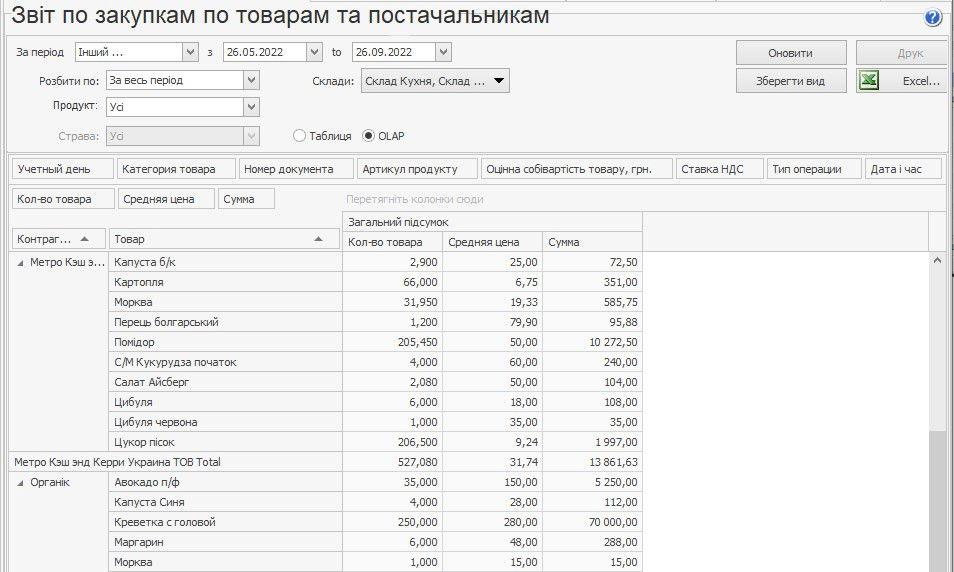The width and height of the screenshot is (954, 572).
Task: Open the Розбити по dropdown
Action: [251, 80]
